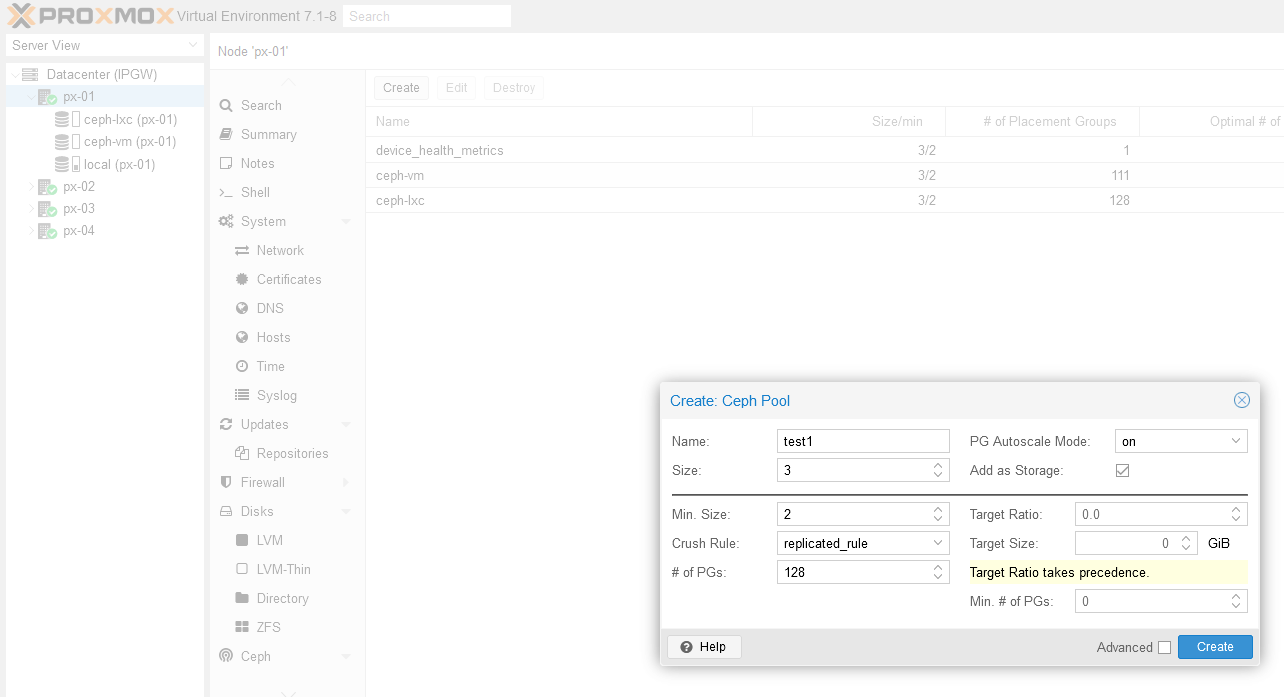Click the DNS globe icon

[x=242, y=308]
